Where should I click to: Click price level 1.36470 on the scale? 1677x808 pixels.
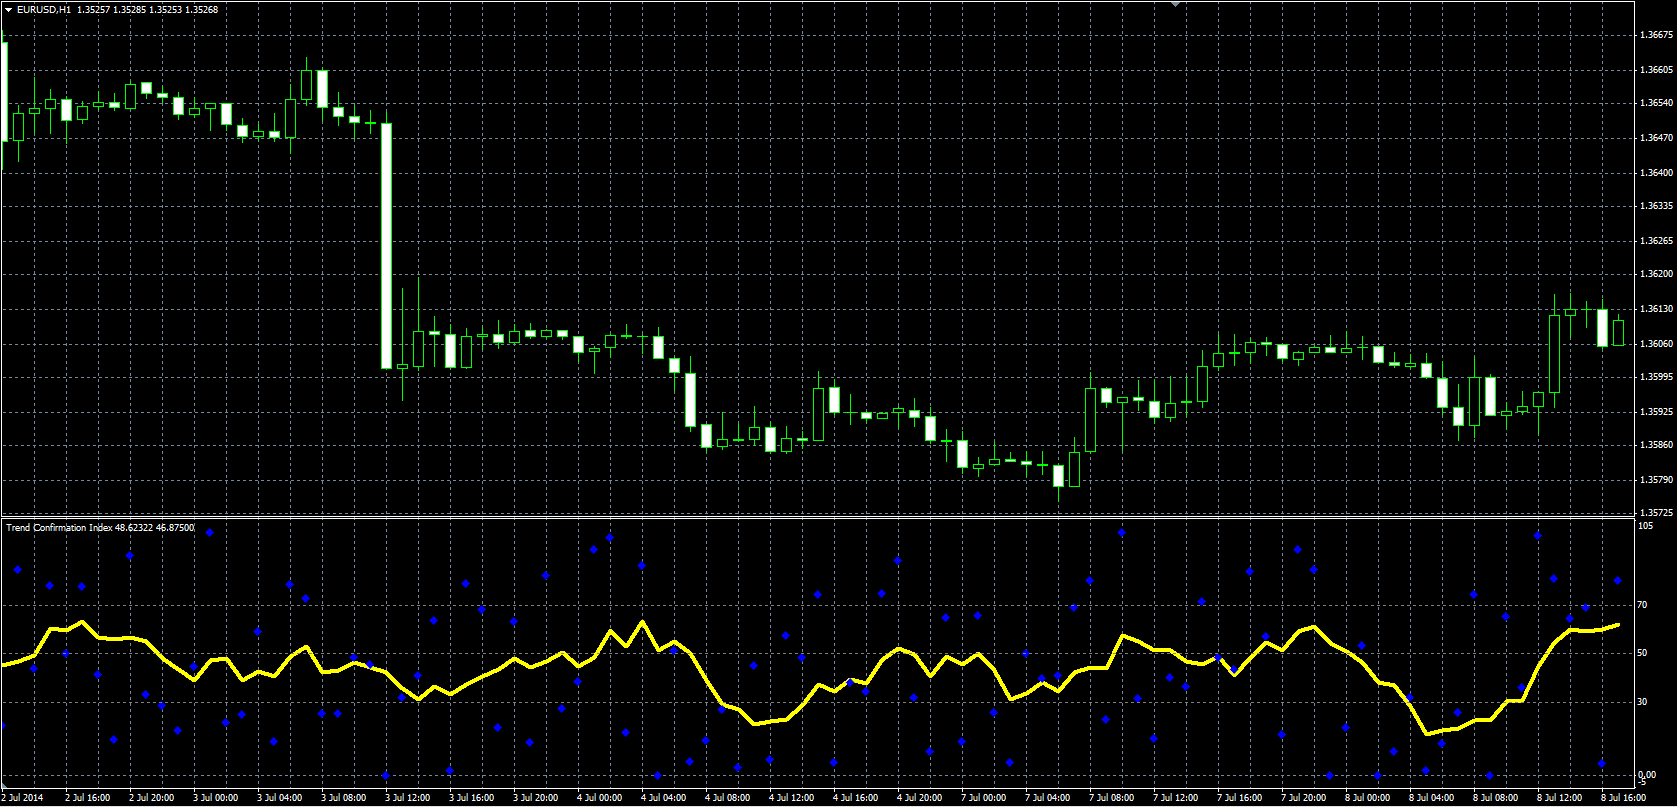click(x=1656, y=138)
